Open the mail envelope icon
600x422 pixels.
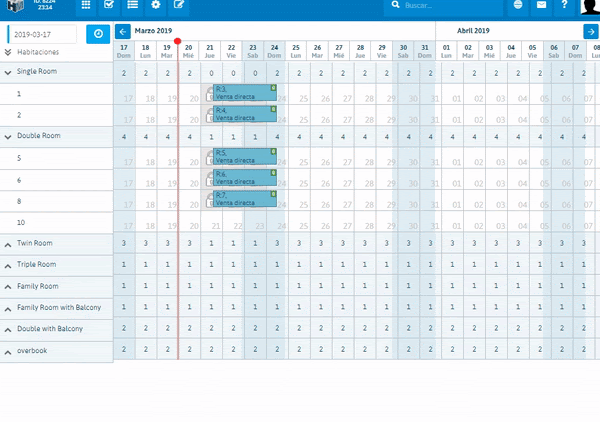541,6
